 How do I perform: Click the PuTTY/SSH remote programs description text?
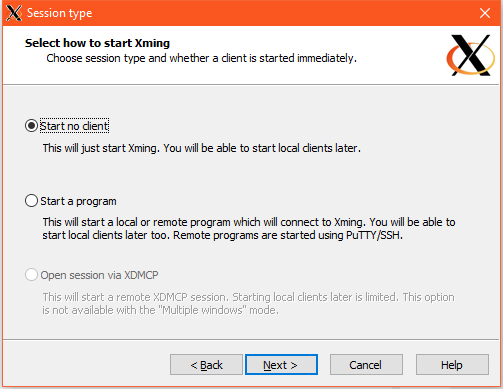click(x=249, y=229)
